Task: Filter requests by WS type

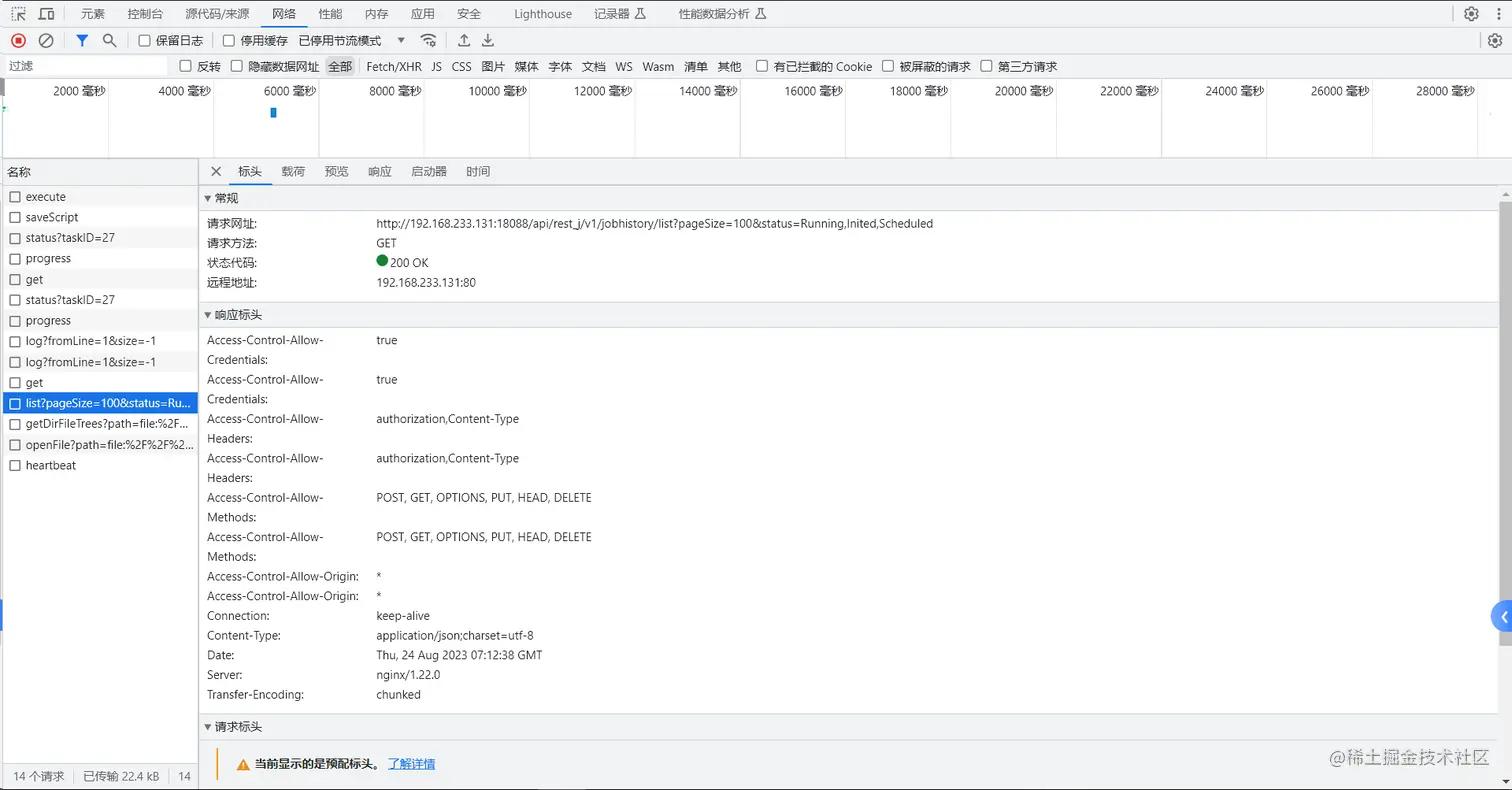Action: [624, 67]
